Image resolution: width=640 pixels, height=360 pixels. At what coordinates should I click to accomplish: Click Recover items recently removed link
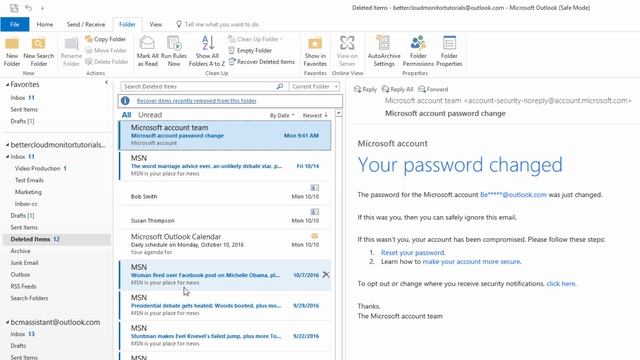pos(197,101)
